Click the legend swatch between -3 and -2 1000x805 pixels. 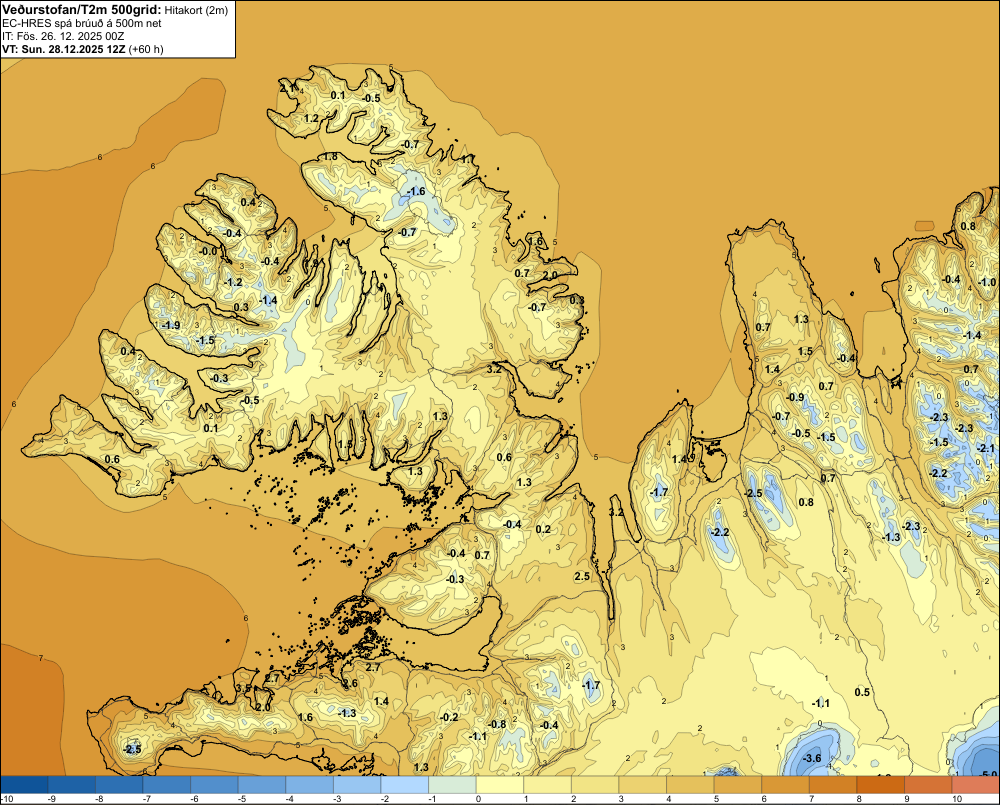358,785
